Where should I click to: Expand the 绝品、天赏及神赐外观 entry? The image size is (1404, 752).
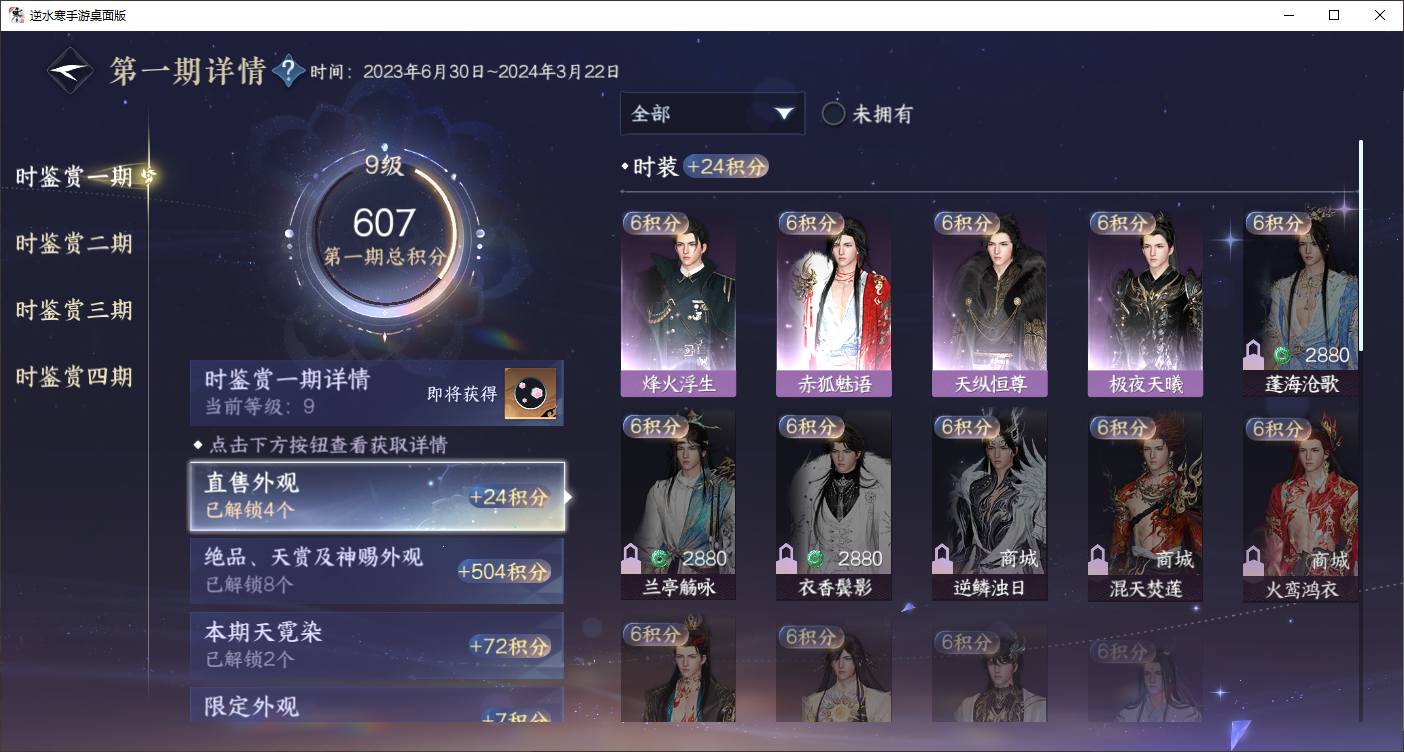coord(377,571)
